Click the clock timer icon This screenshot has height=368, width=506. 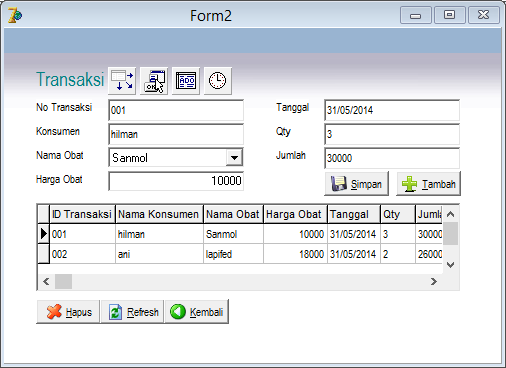pos(218,81)
